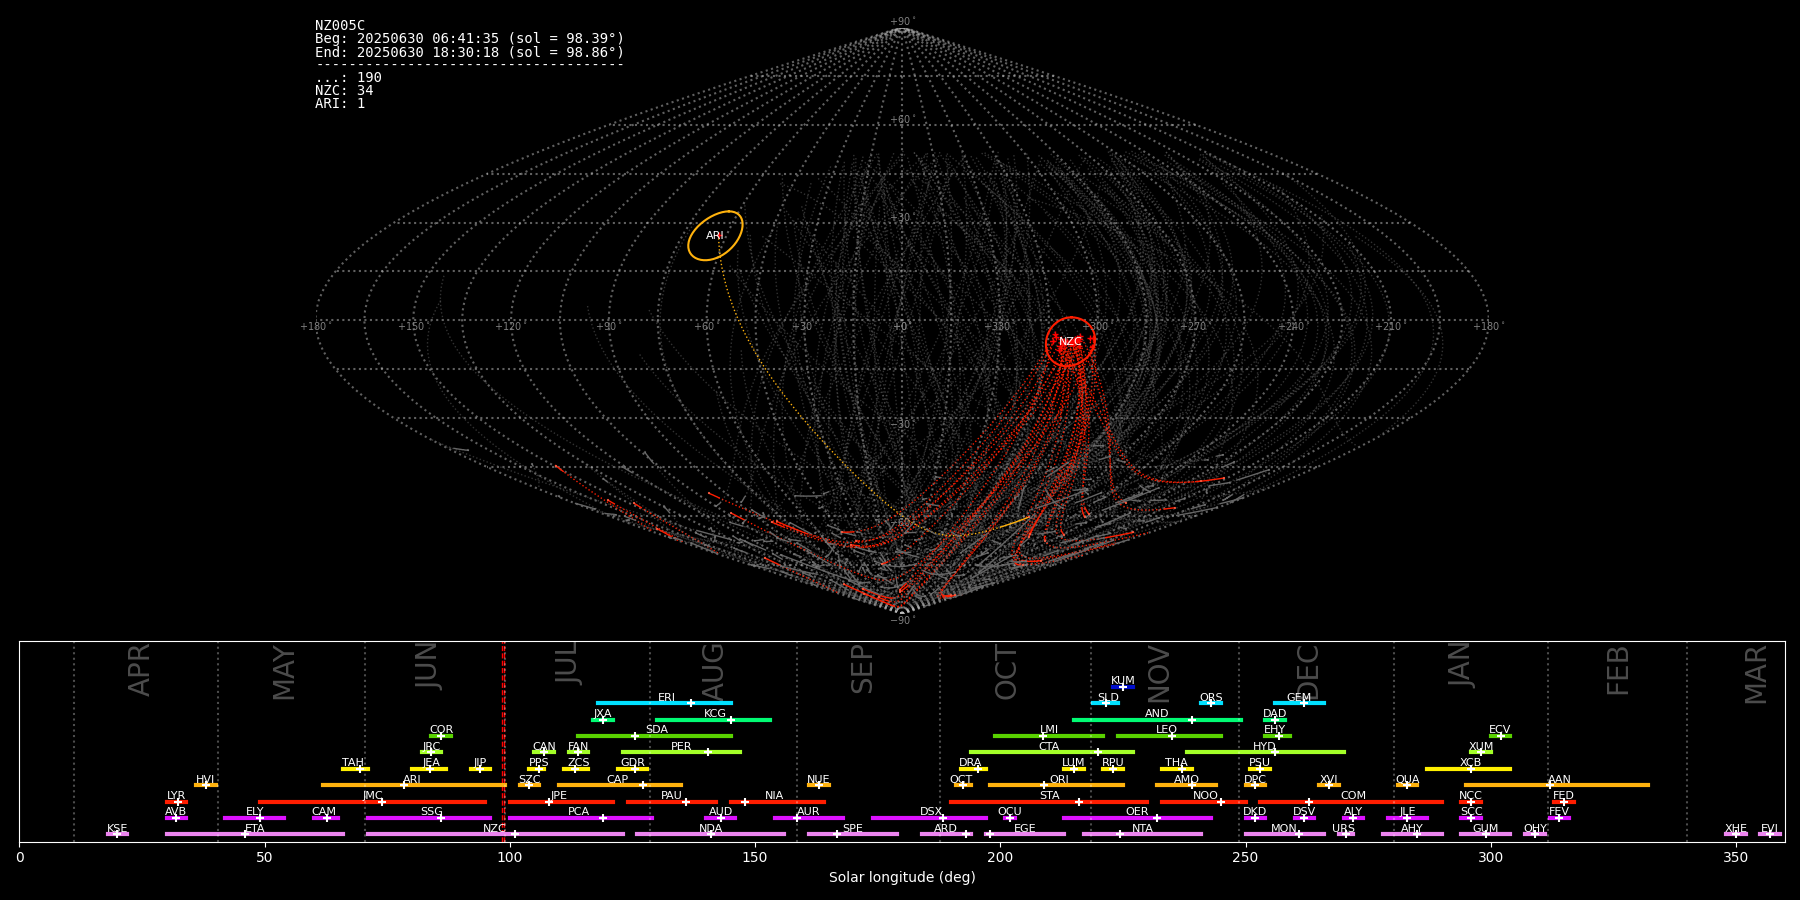Select the ORS shower marker in timeline

1211,703
